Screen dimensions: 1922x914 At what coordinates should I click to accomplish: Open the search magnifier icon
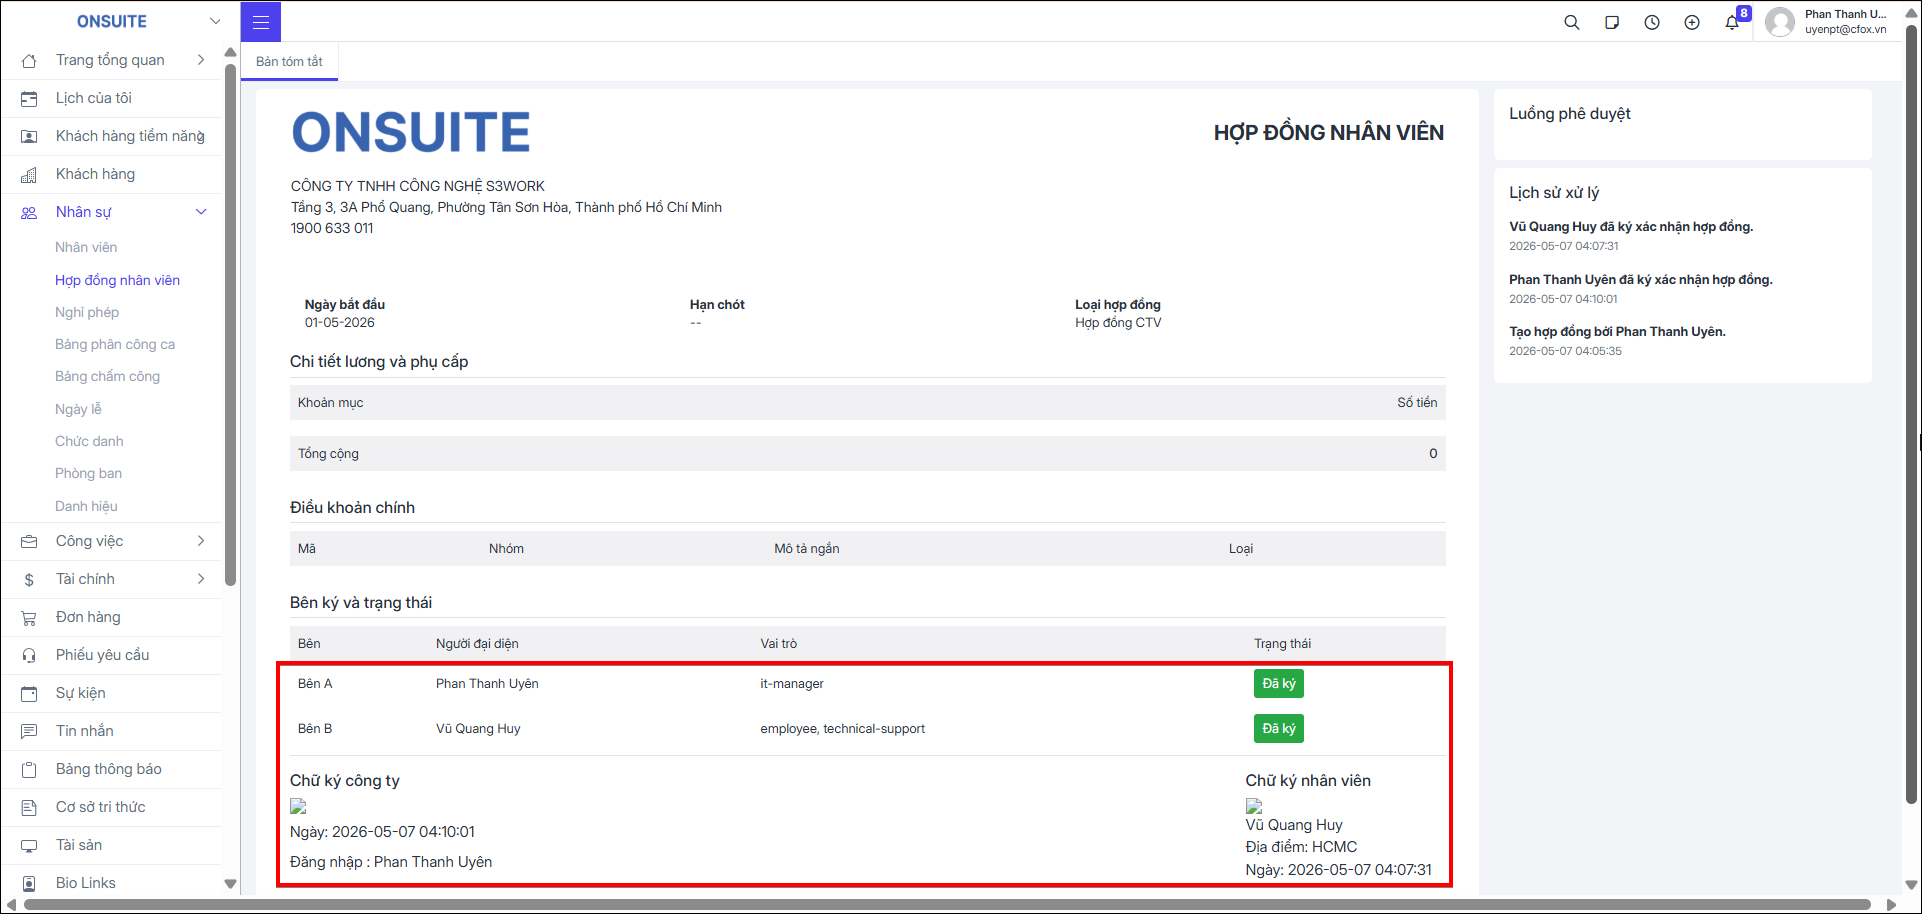pos(1572,22)
